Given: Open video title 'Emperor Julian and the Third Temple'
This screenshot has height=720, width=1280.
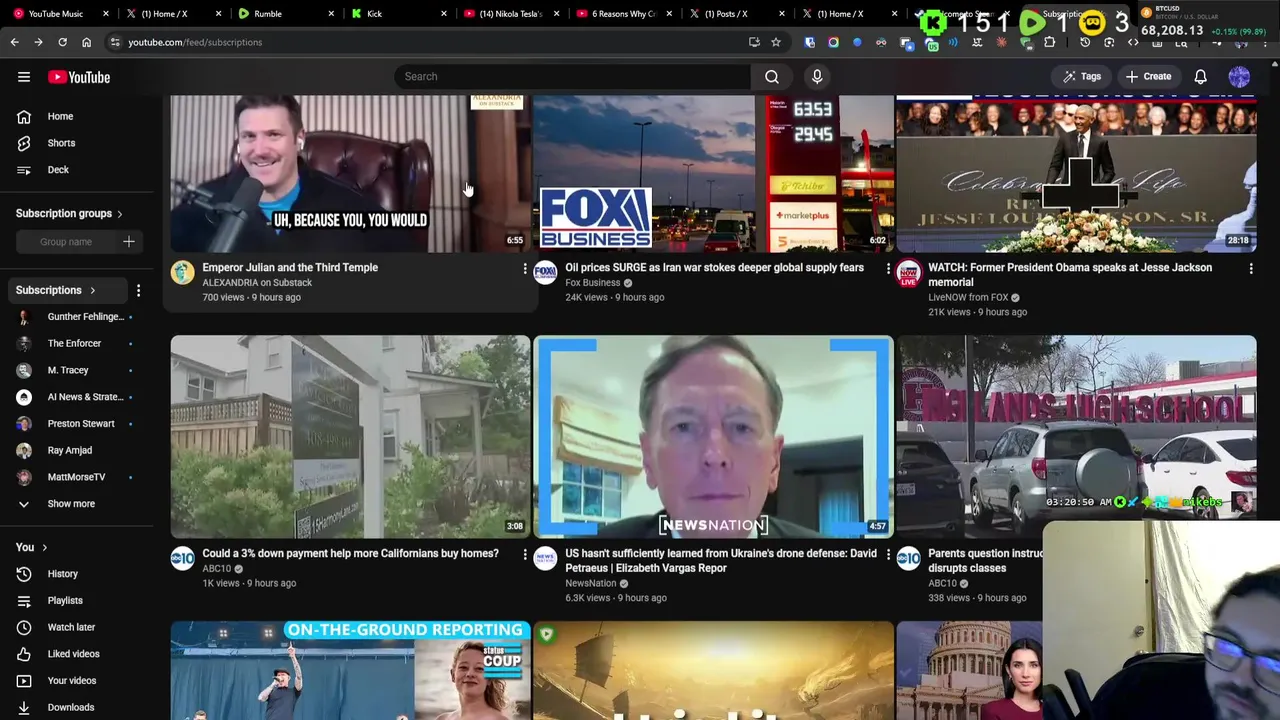Looking at the screenshot, I should pyautogui.click(x=290, y=268).
